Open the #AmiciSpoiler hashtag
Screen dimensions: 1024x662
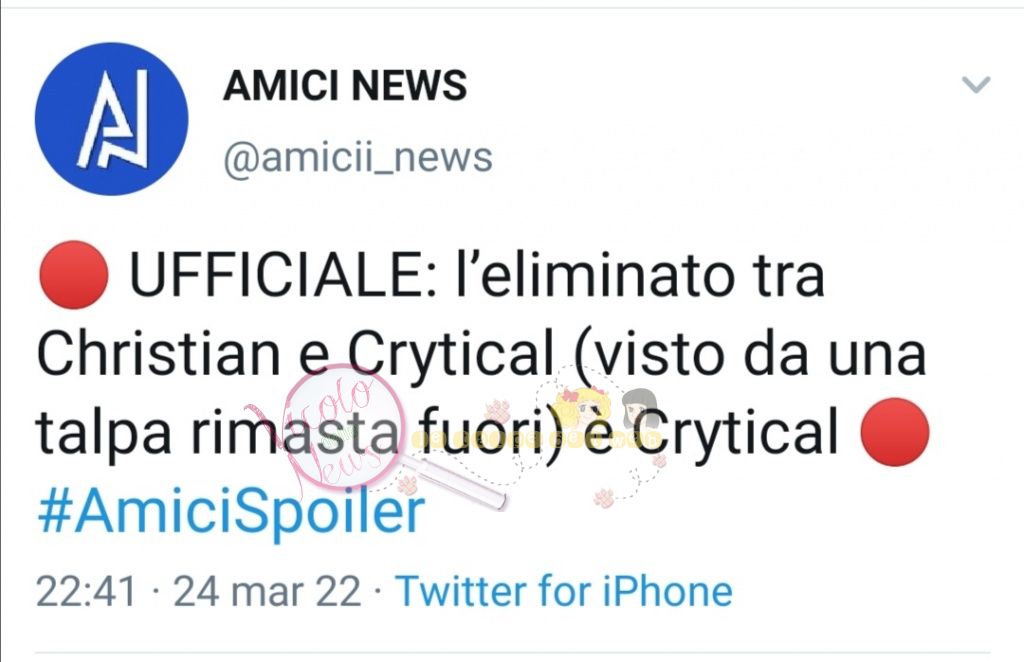[231, 511]
